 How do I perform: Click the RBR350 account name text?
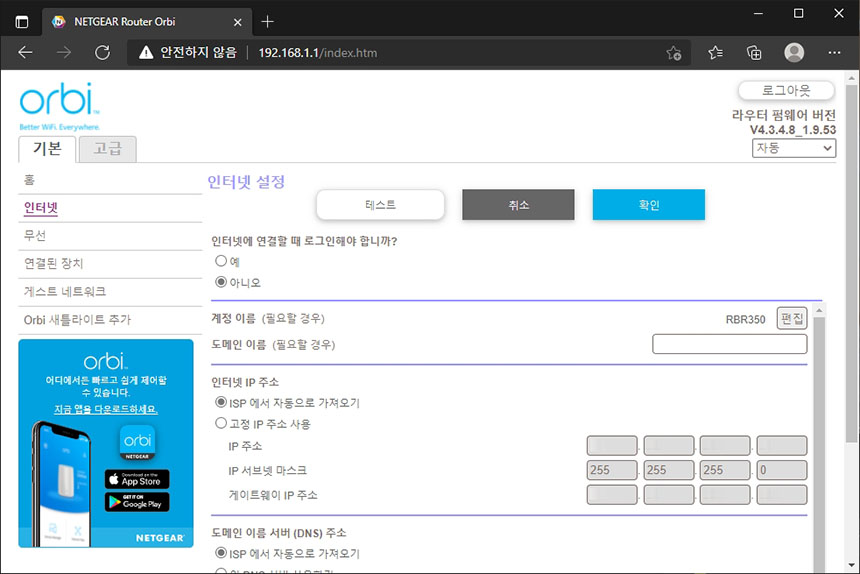click(x=745, y=319)
